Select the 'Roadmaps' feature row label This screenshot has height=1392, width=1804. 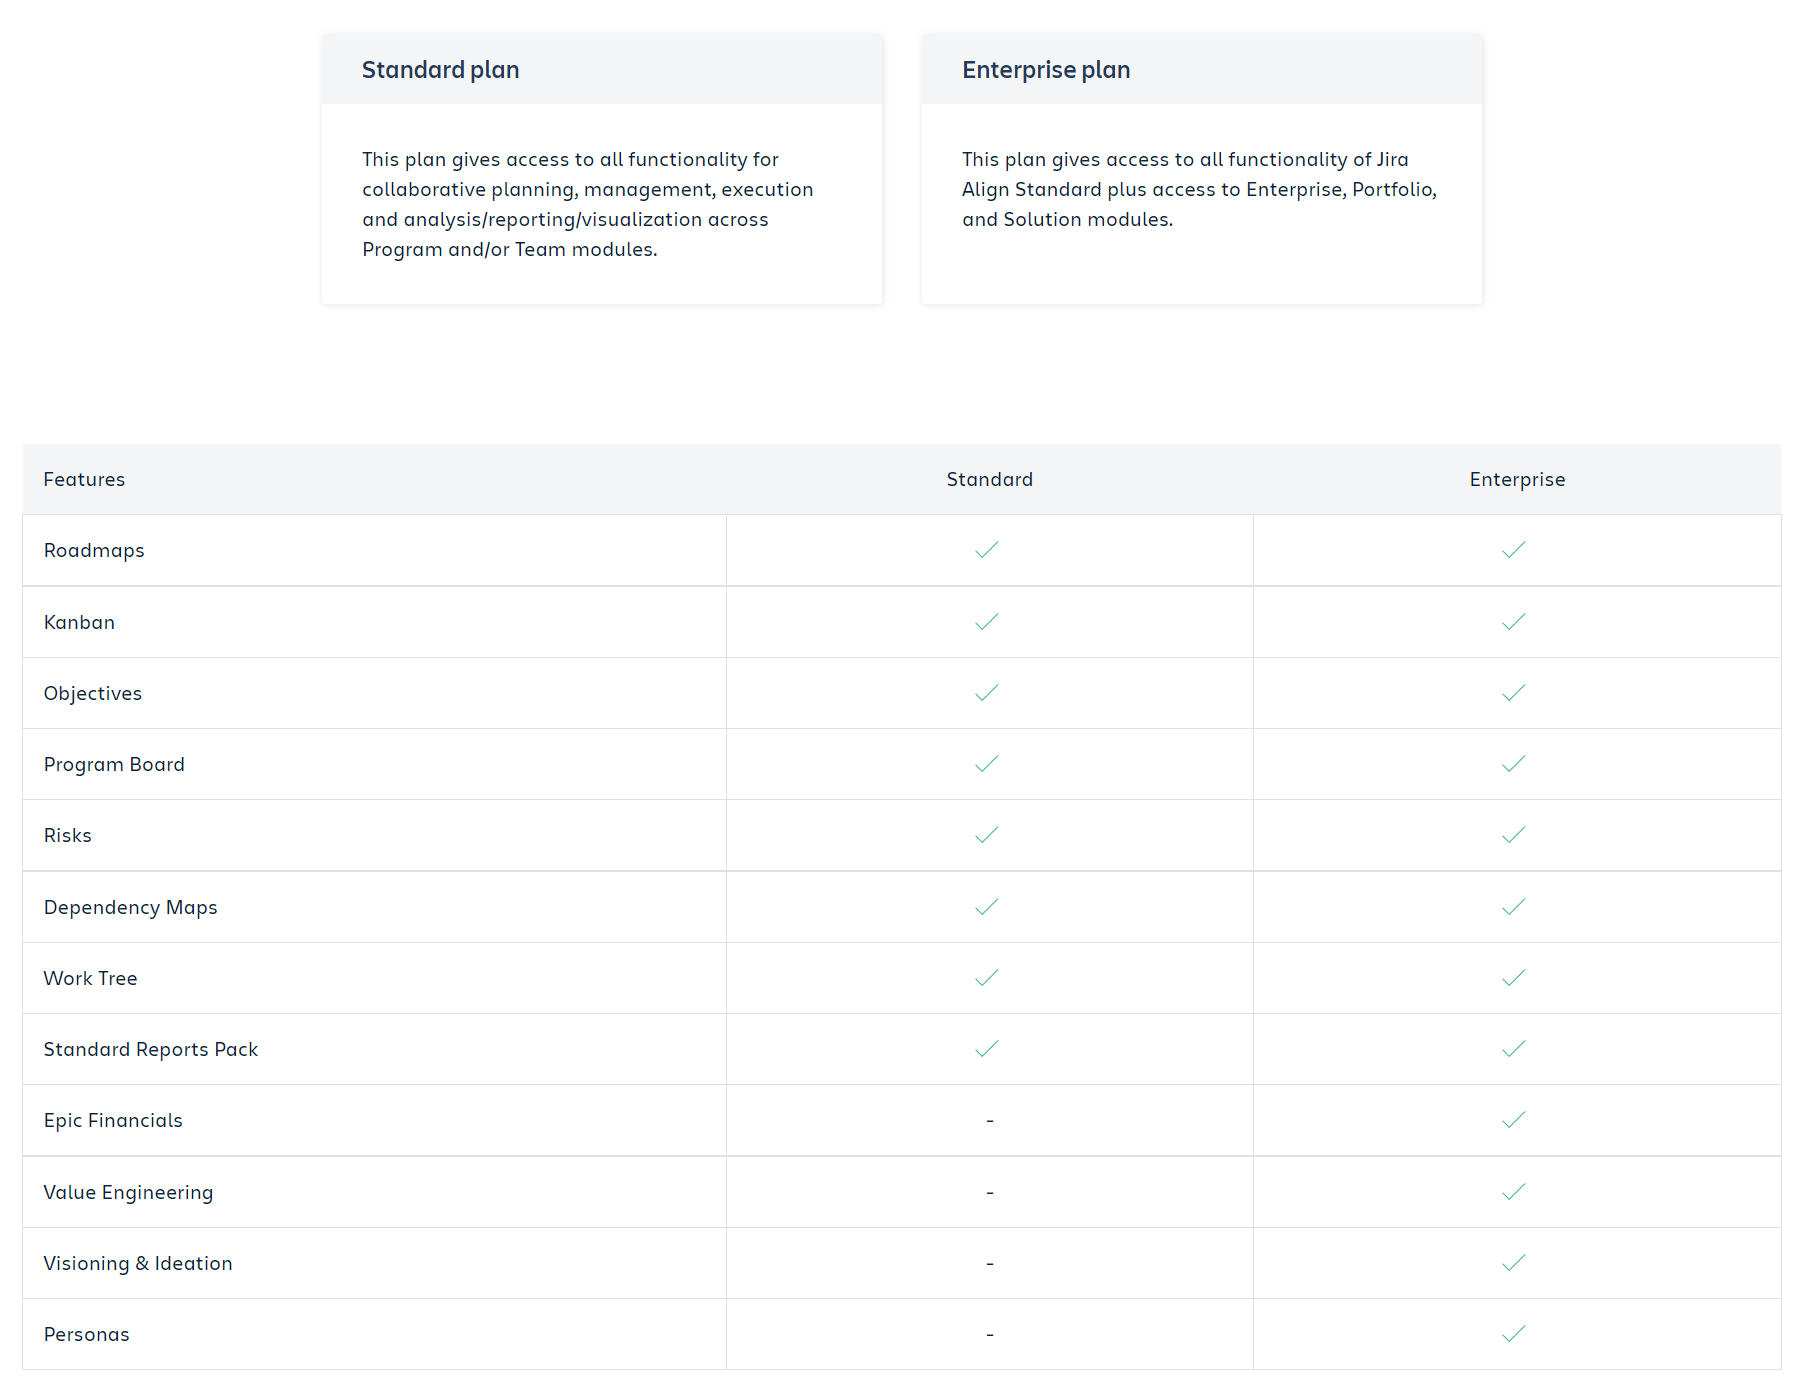tap(94, 551)
